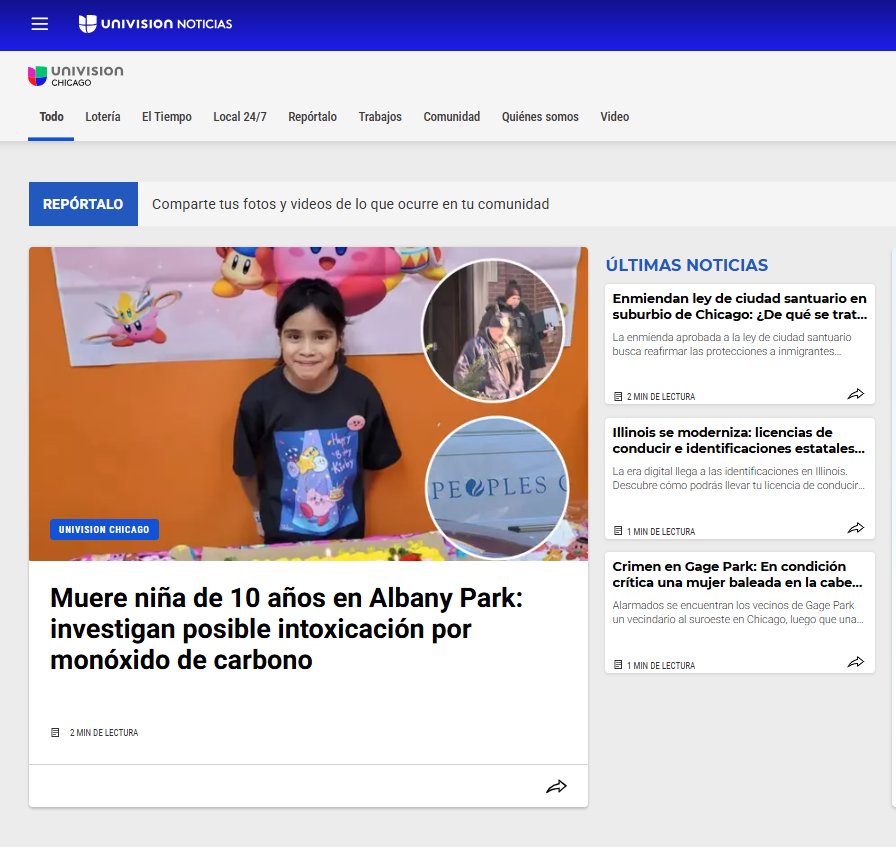This screenshot has height=847, width=896.
Task: Open the Quiénes somos tab
Action: click(x=540, y=117)
